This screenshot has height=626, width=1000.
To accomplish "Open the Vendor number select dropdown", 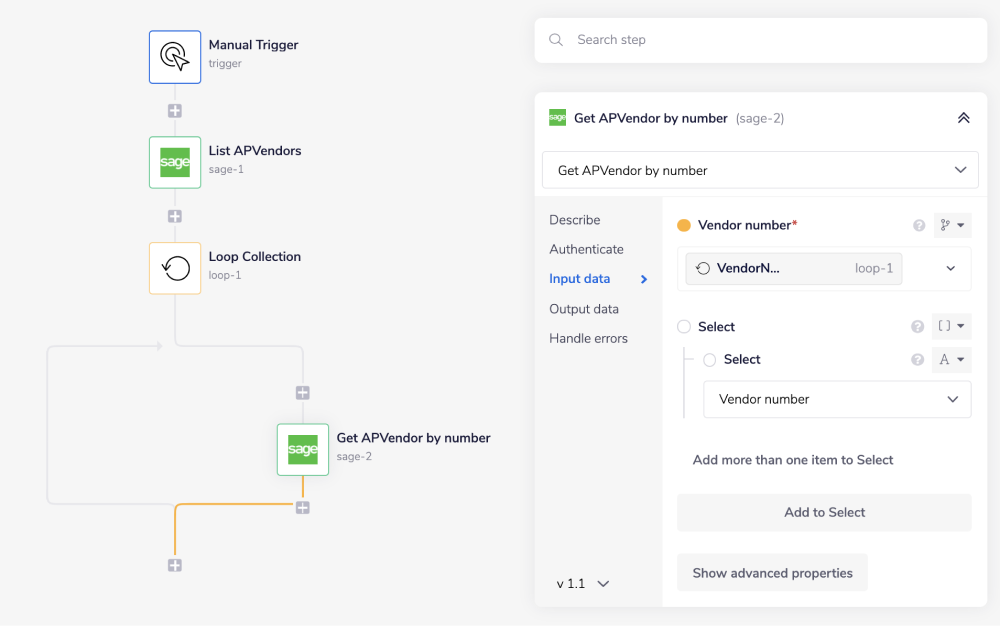I will (x=837, y=399).
